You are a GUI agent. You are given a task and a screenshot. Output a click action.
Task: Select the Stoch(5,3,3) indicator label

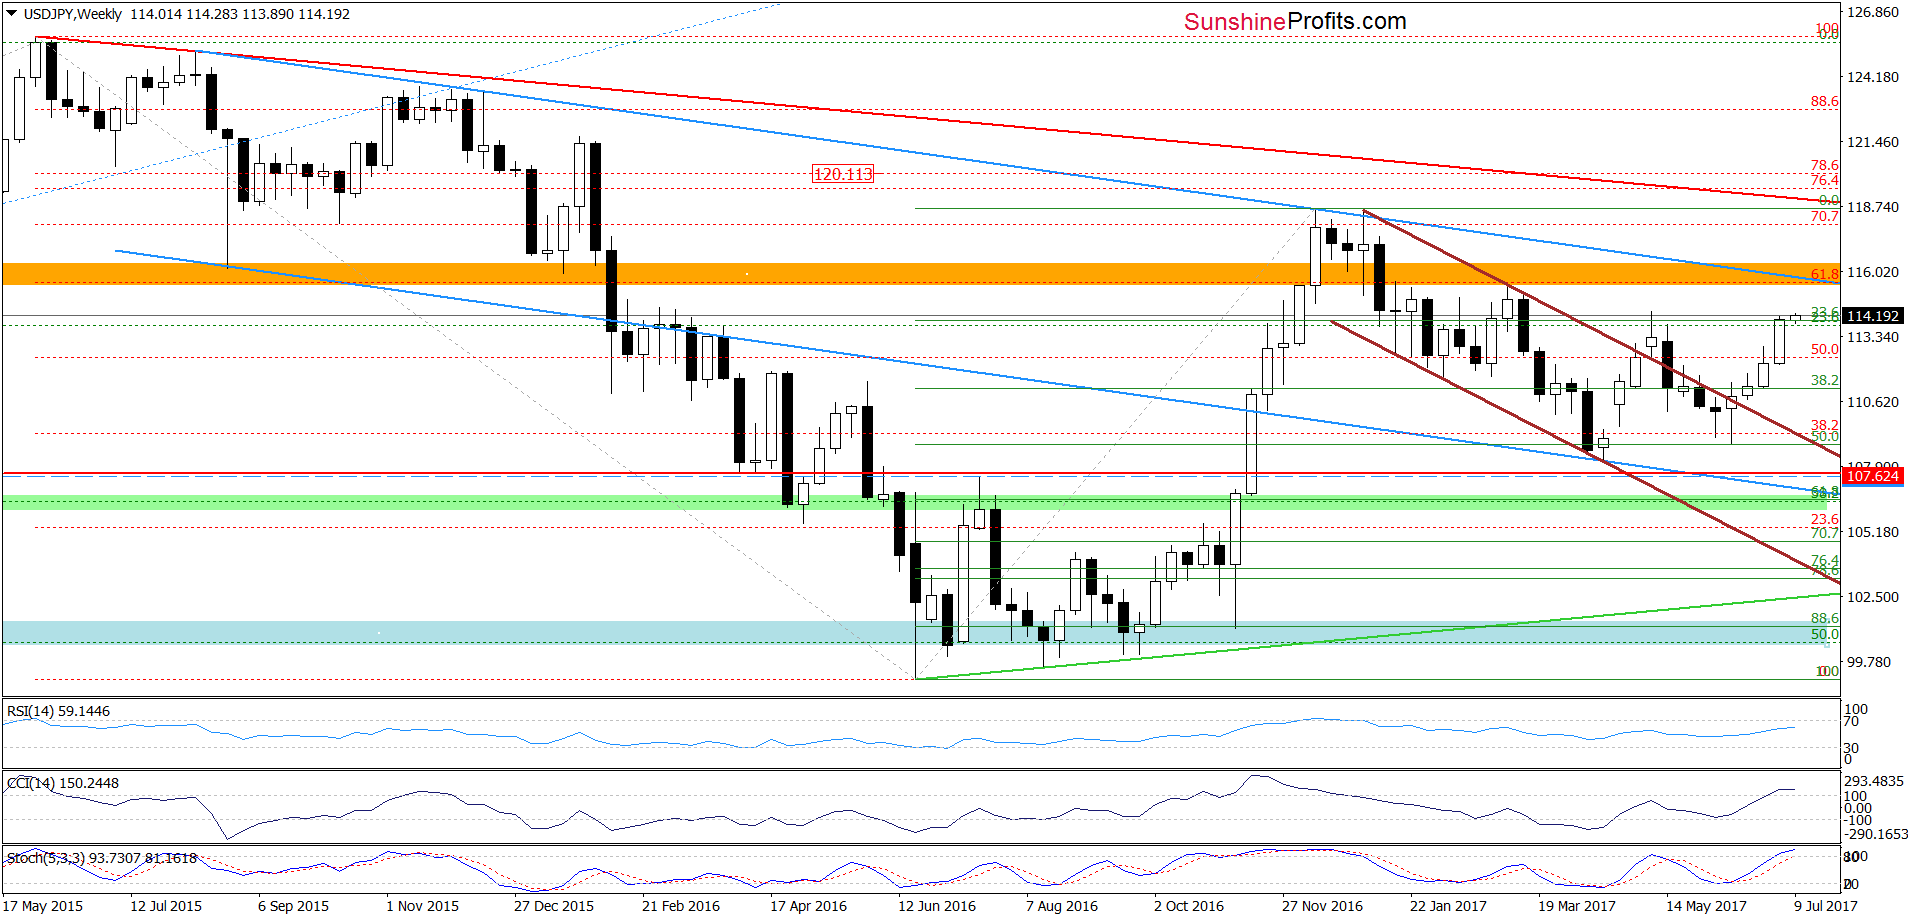tap(102, 858)
